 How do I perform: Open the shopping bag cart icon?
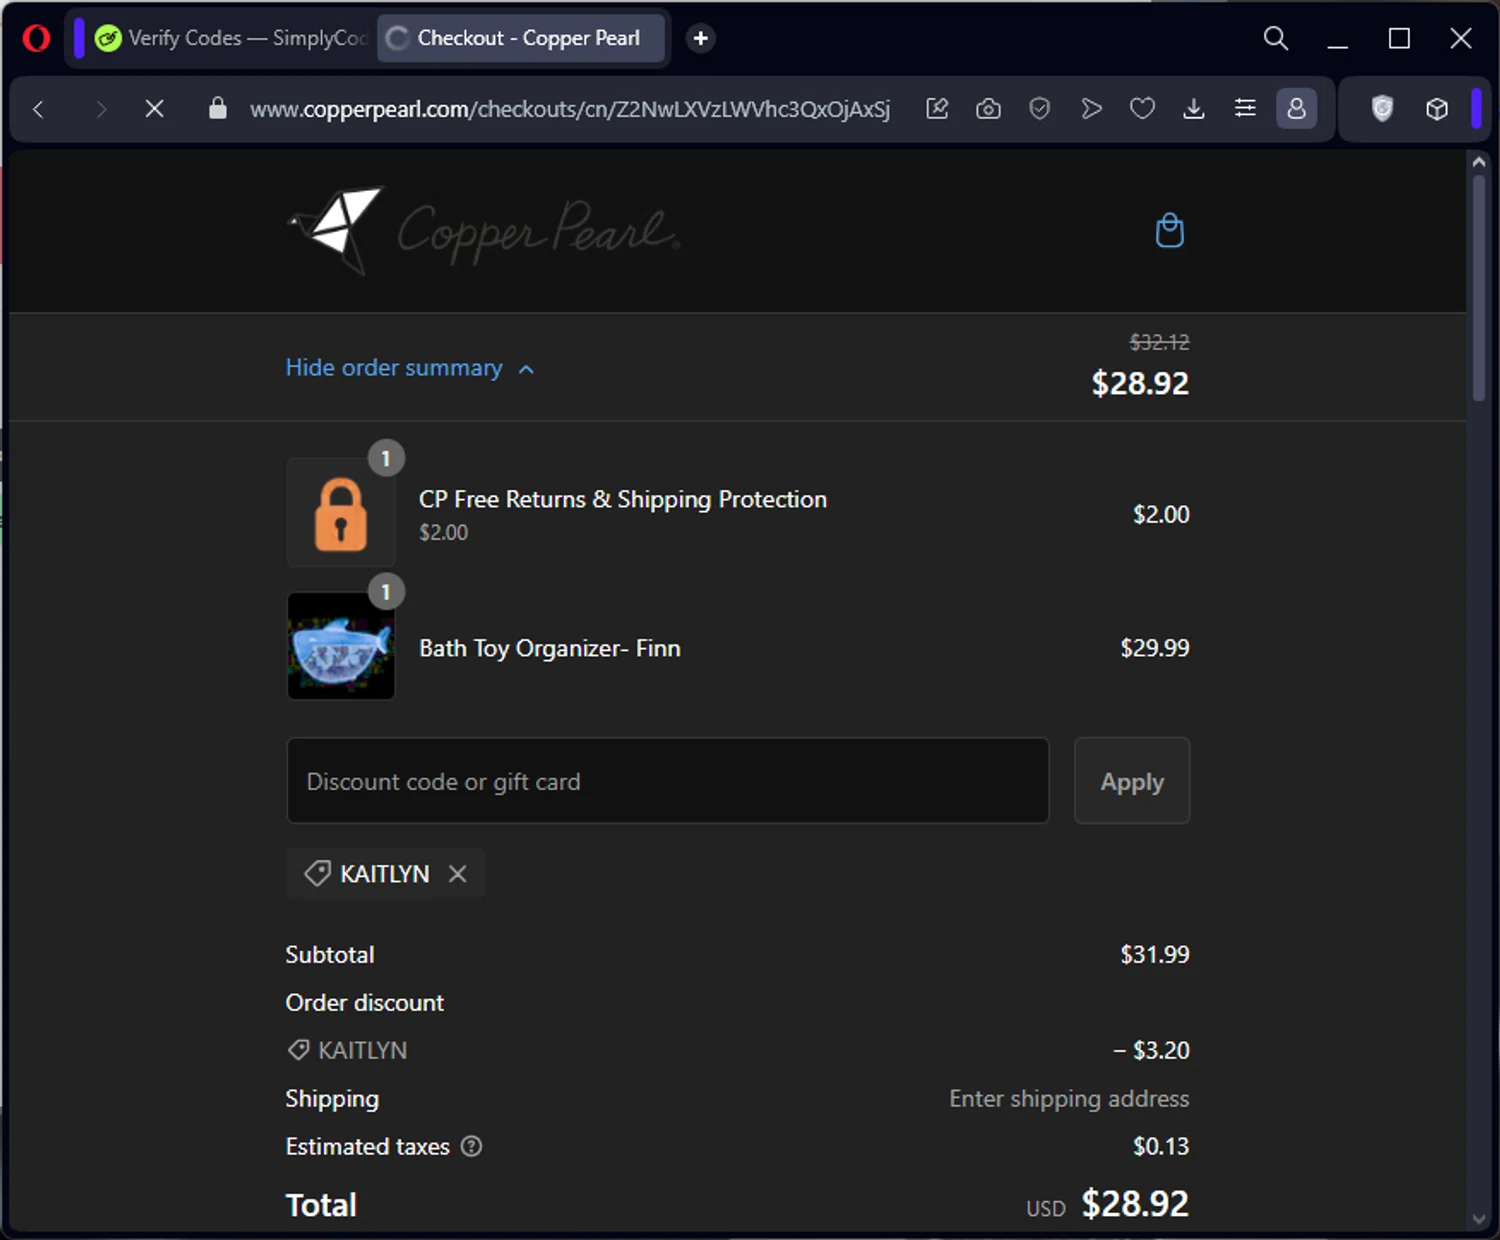point(1169,230)
